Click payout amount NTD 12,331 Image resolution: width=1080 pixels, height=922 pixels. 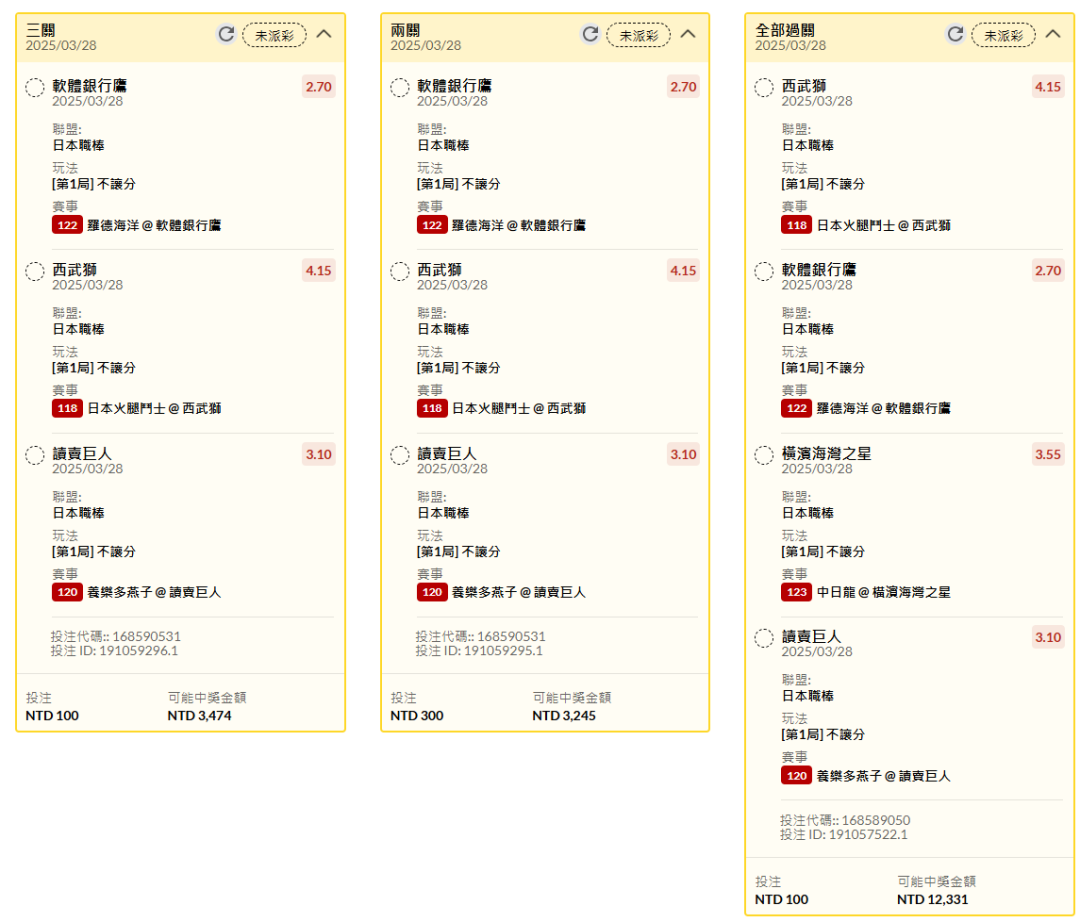click(x=932, y=900)
